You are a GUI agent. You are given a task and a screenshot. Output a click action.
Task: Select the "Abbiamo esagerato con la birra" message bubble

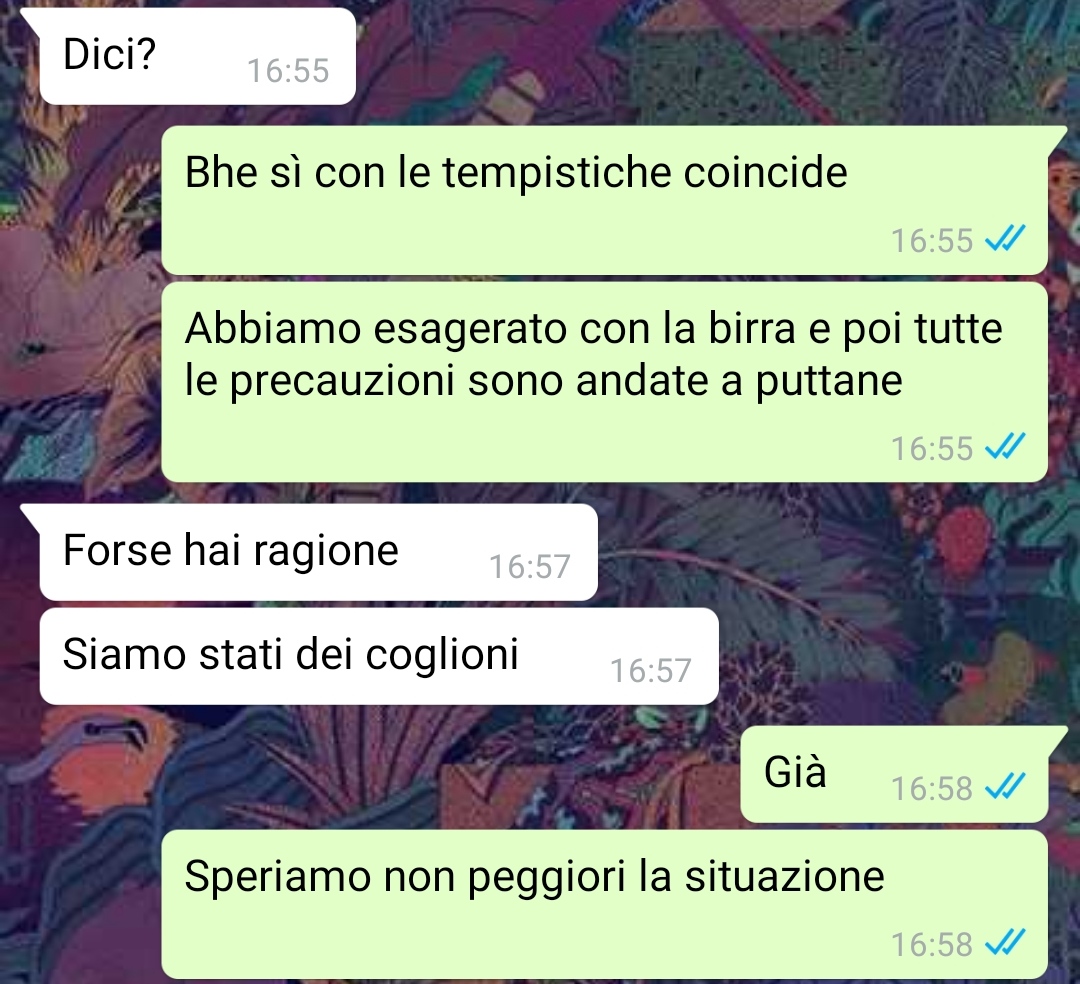point(604,381)
